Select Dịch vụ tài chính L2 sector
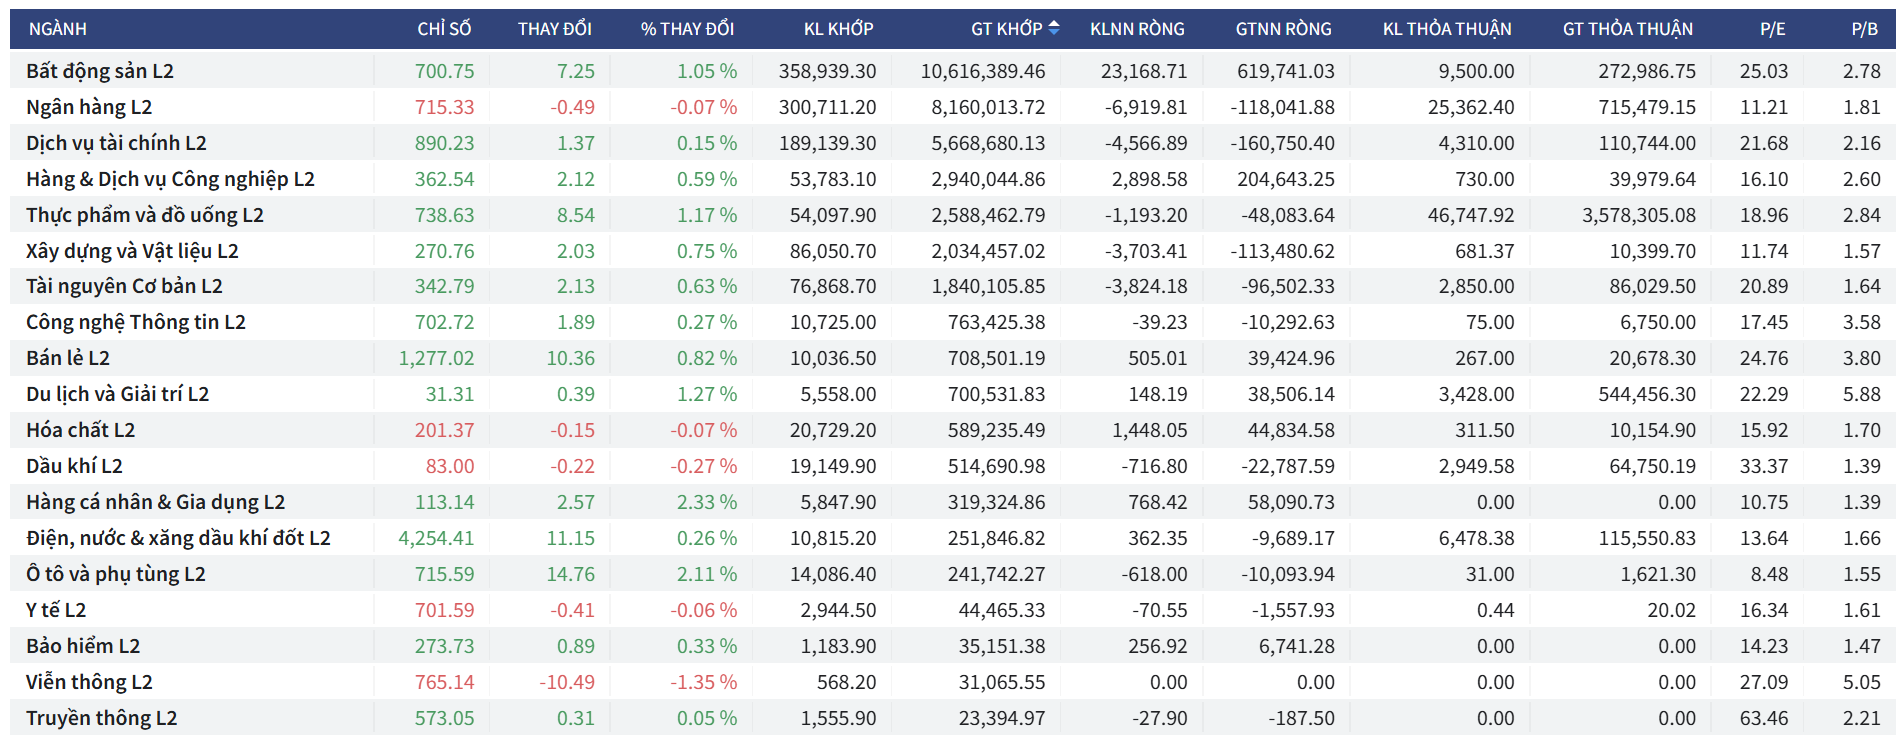This screenshot has width=1903, height=744. [116, 143]
